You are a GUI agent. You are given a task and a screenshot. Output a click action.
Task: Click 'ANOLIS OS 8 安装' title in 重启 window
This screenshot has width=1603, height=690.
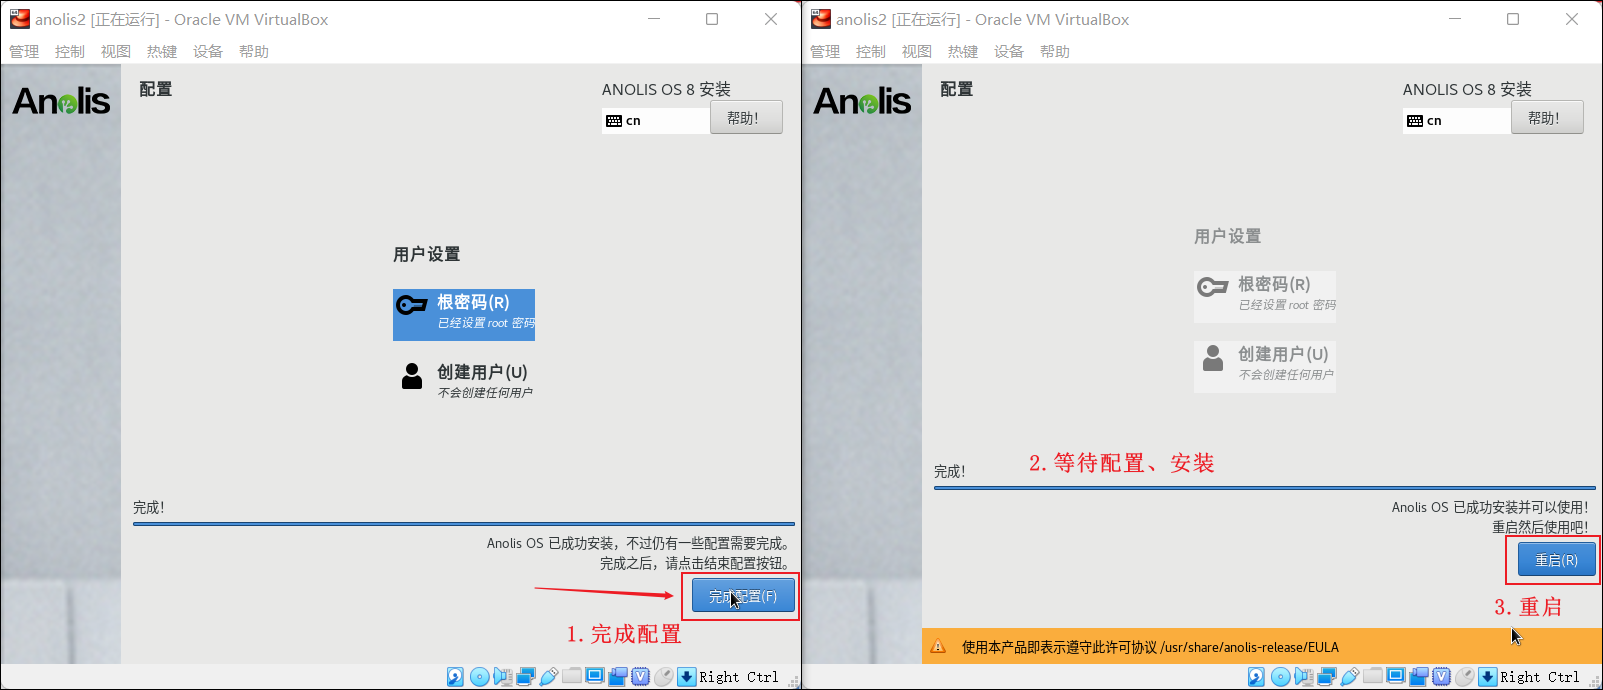1467,89
